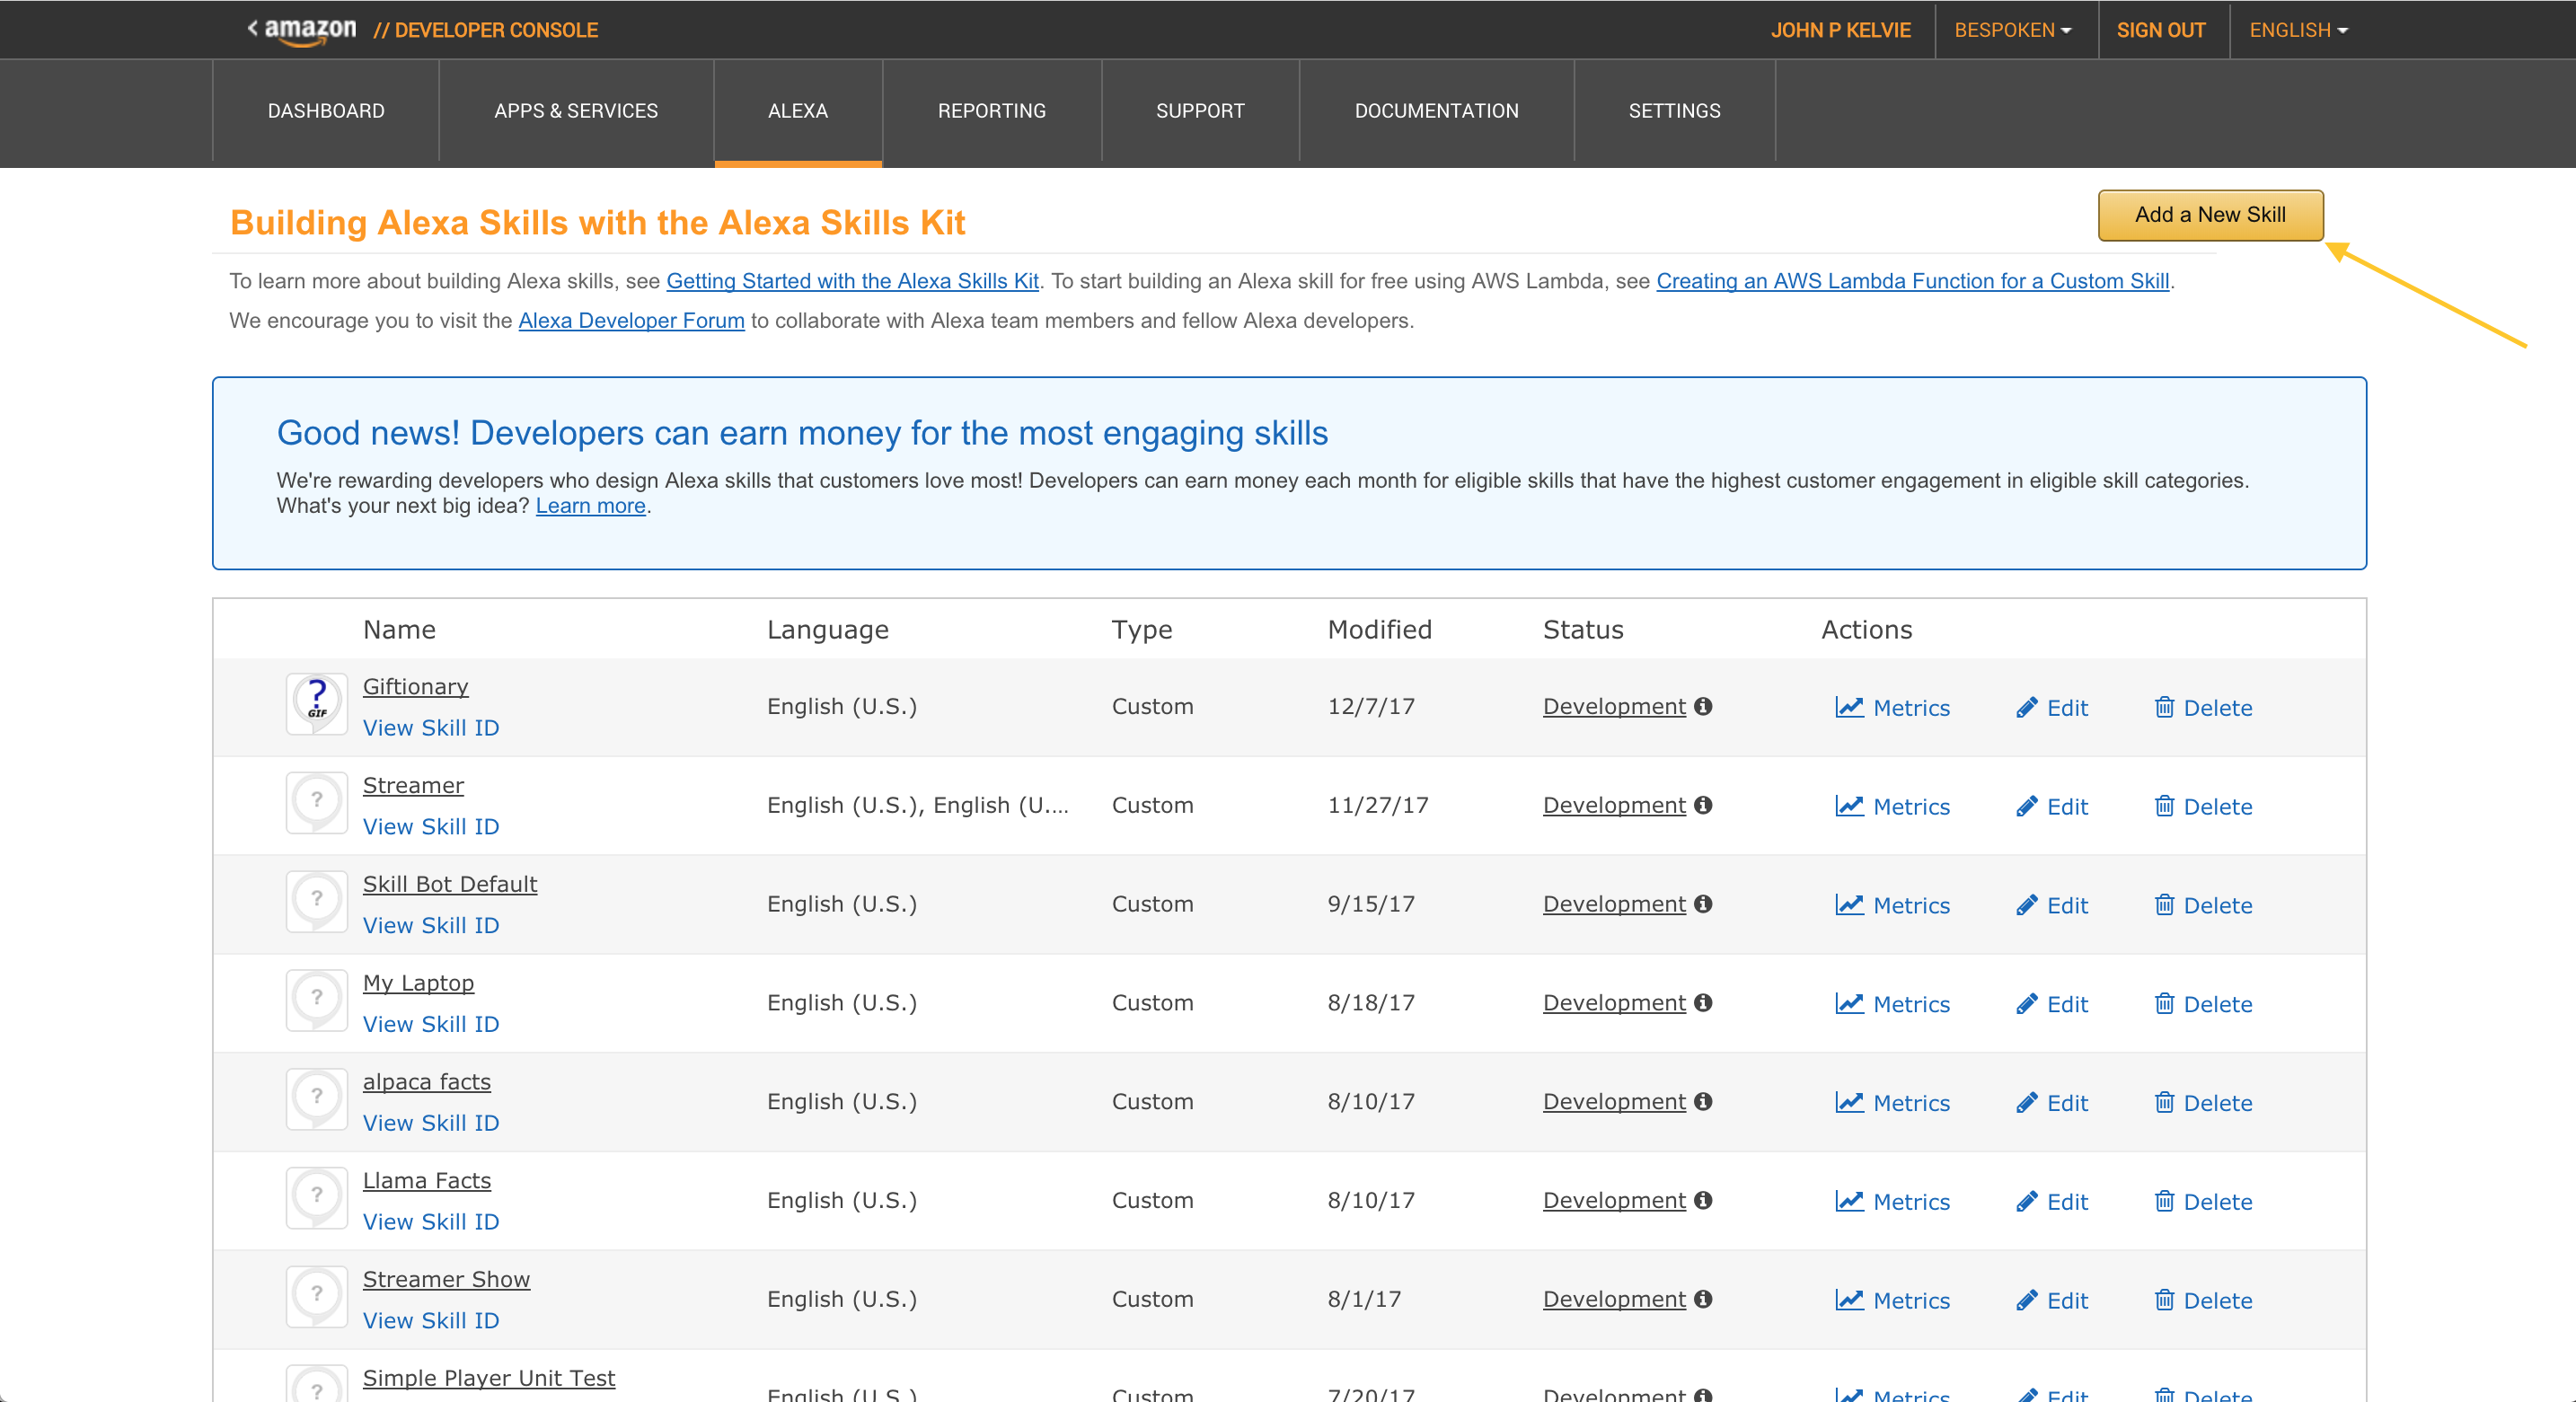Click the Modified column header
This screenshot has width=2576, height=1402.
point(1379,630)
